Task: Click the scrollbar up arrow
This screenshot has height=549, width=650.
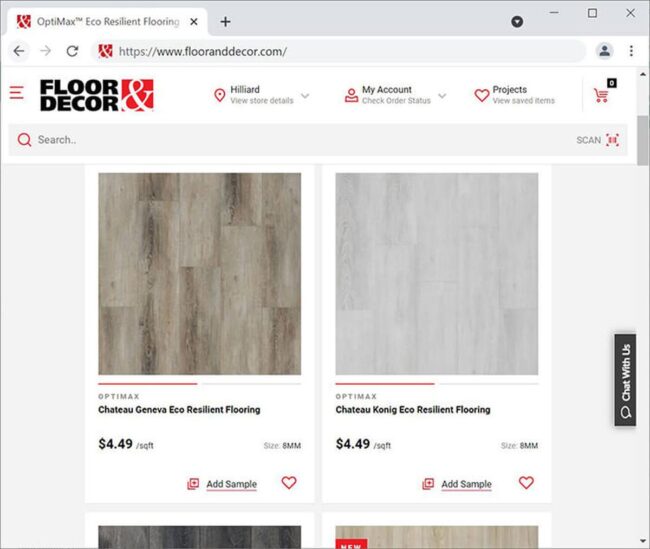Action: coord(643,75)
